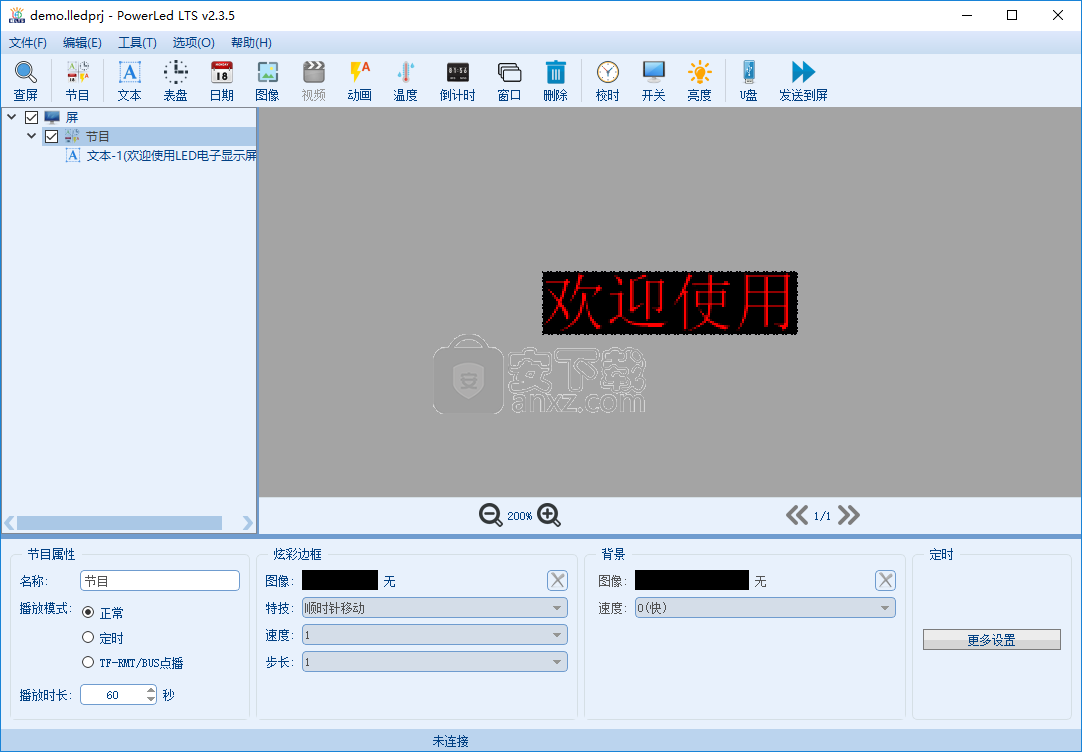1082x752 pixels.
Task: Insert a 文本 text element
Action: 129,81
